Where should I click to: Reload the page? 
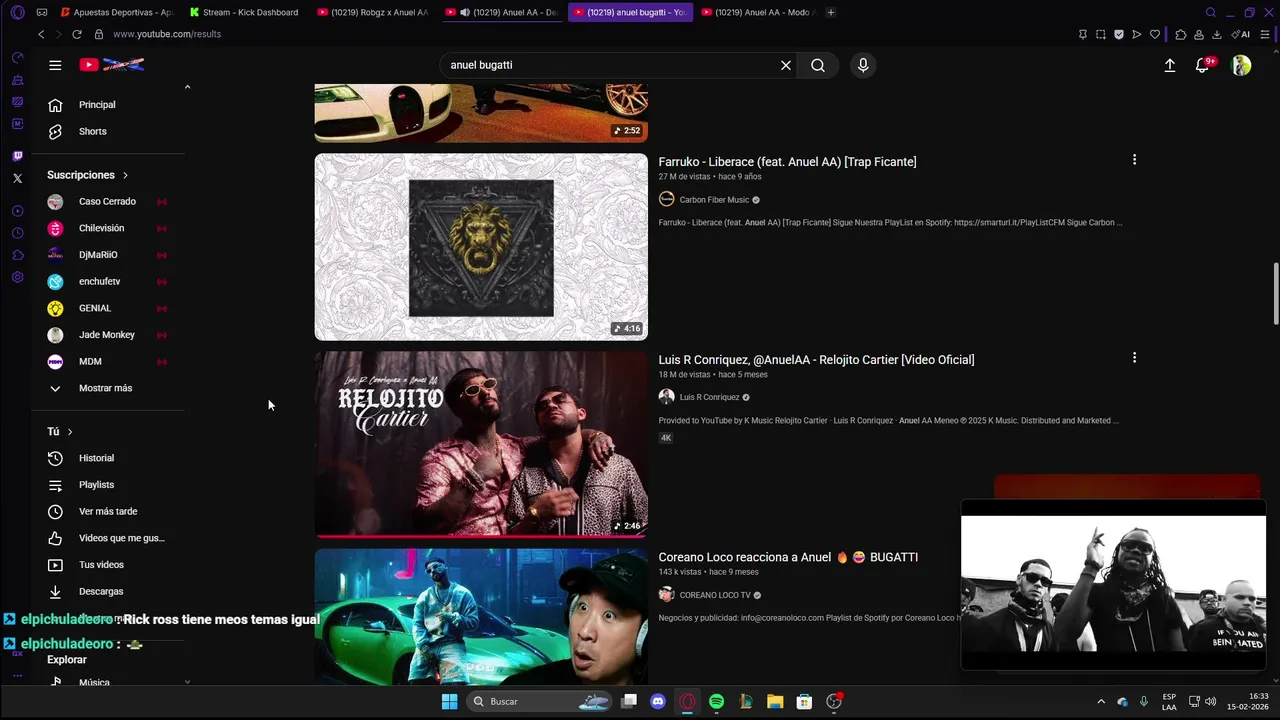pos(77,34)
